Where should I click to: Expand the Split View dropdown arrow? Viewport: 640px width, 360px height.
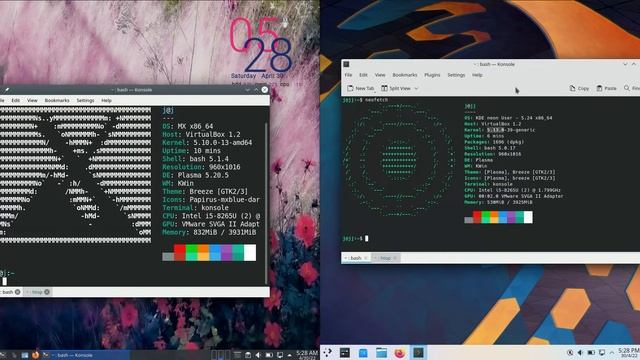416,88
